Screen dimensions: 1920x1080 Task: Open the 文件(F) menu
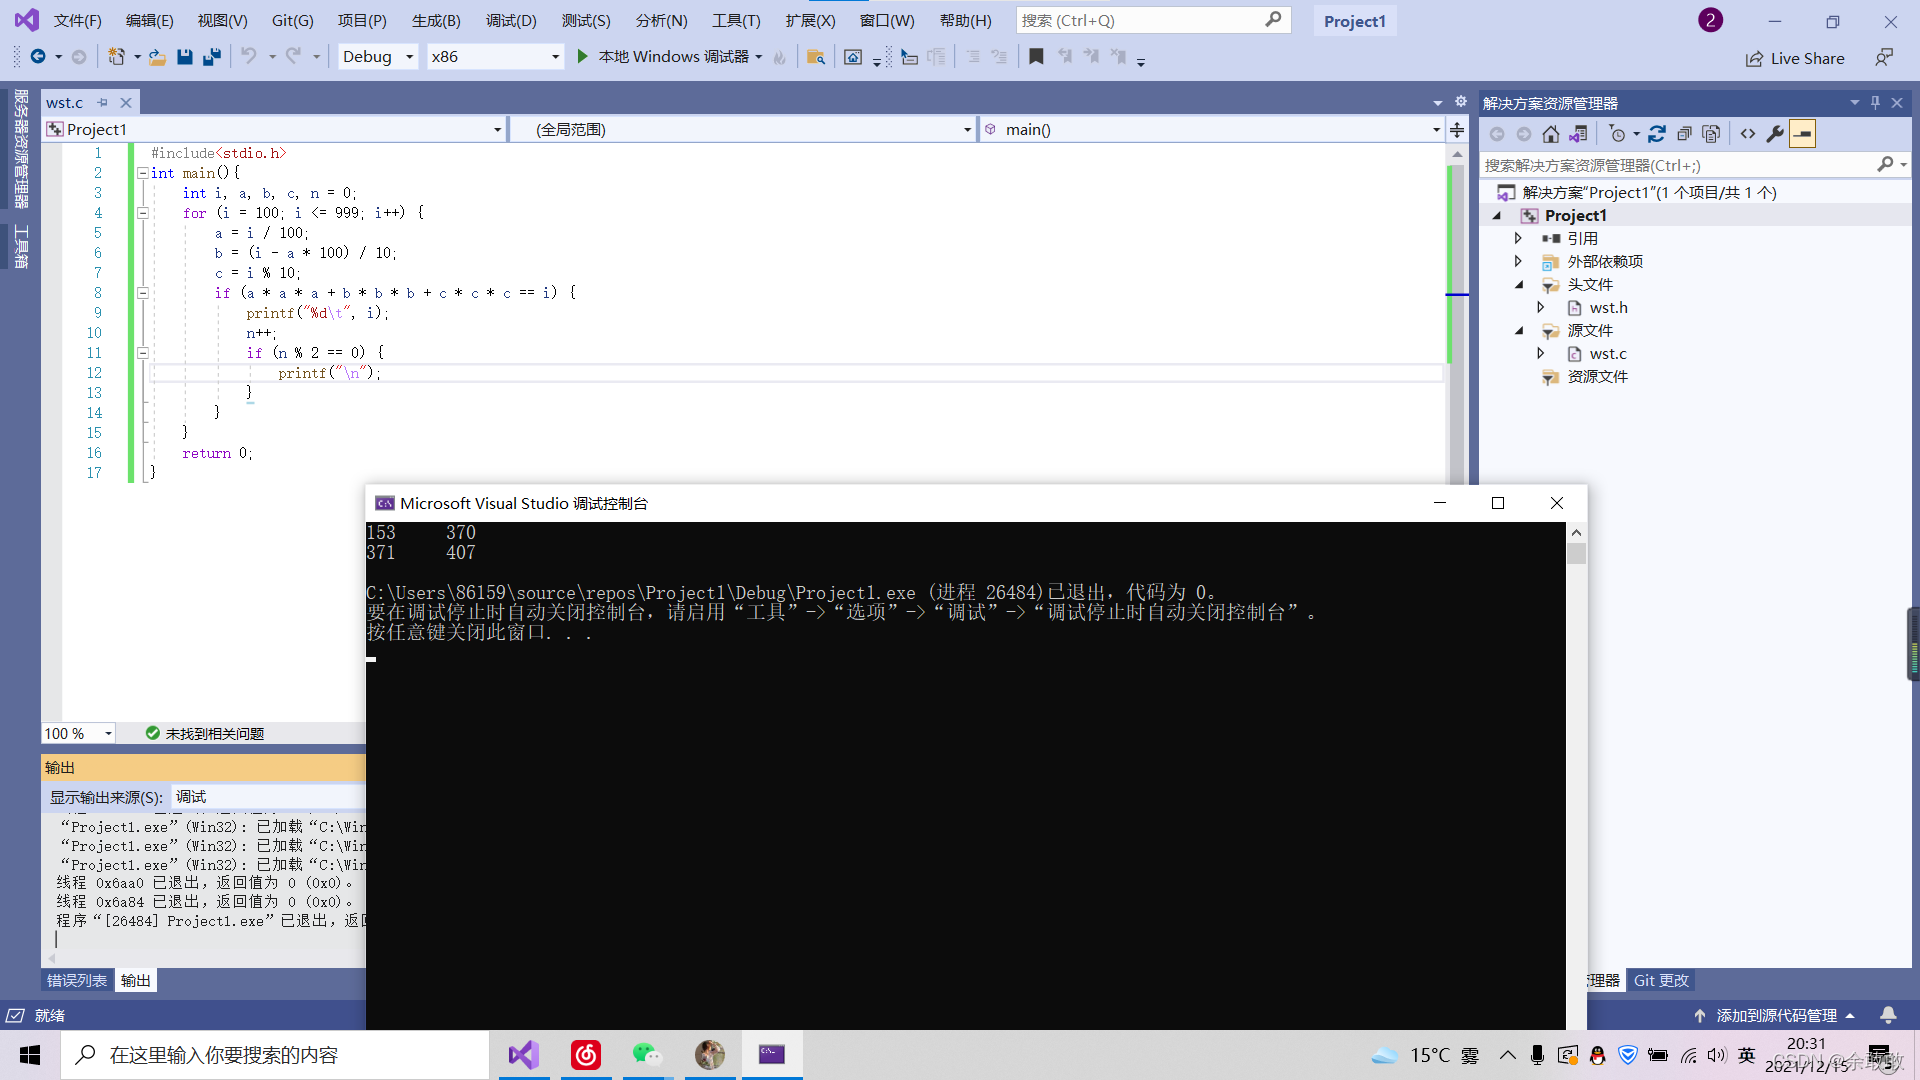click(x=77, y=20)
